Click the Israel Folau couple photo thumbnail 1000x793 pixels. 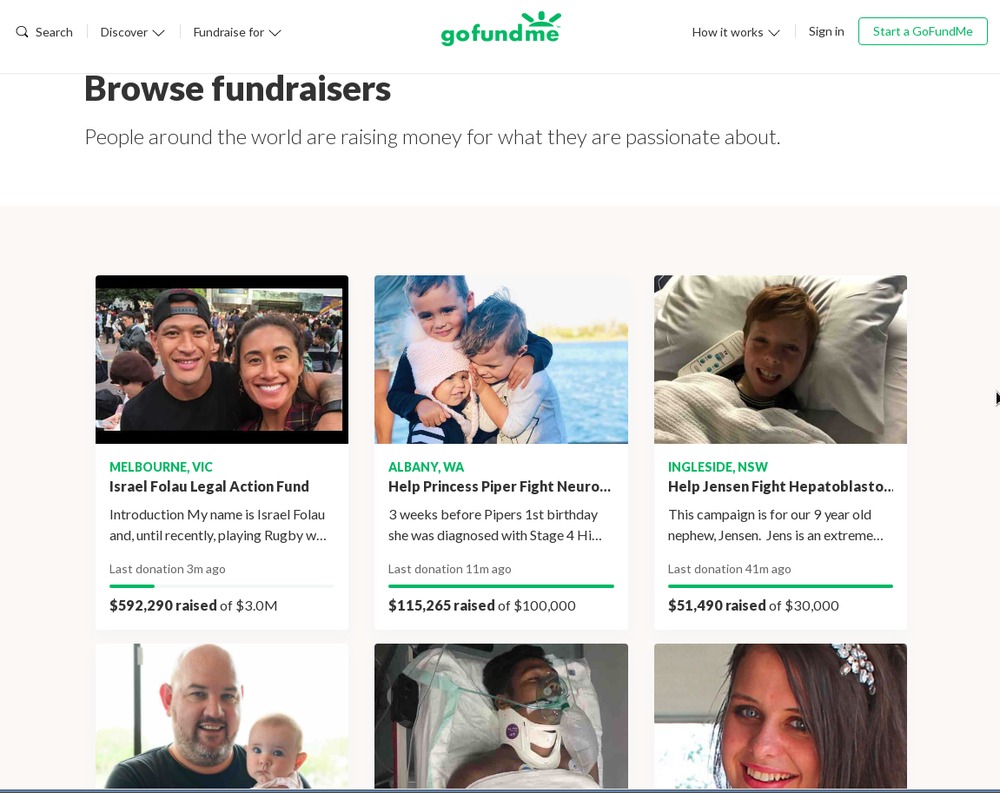coord(222,359)
